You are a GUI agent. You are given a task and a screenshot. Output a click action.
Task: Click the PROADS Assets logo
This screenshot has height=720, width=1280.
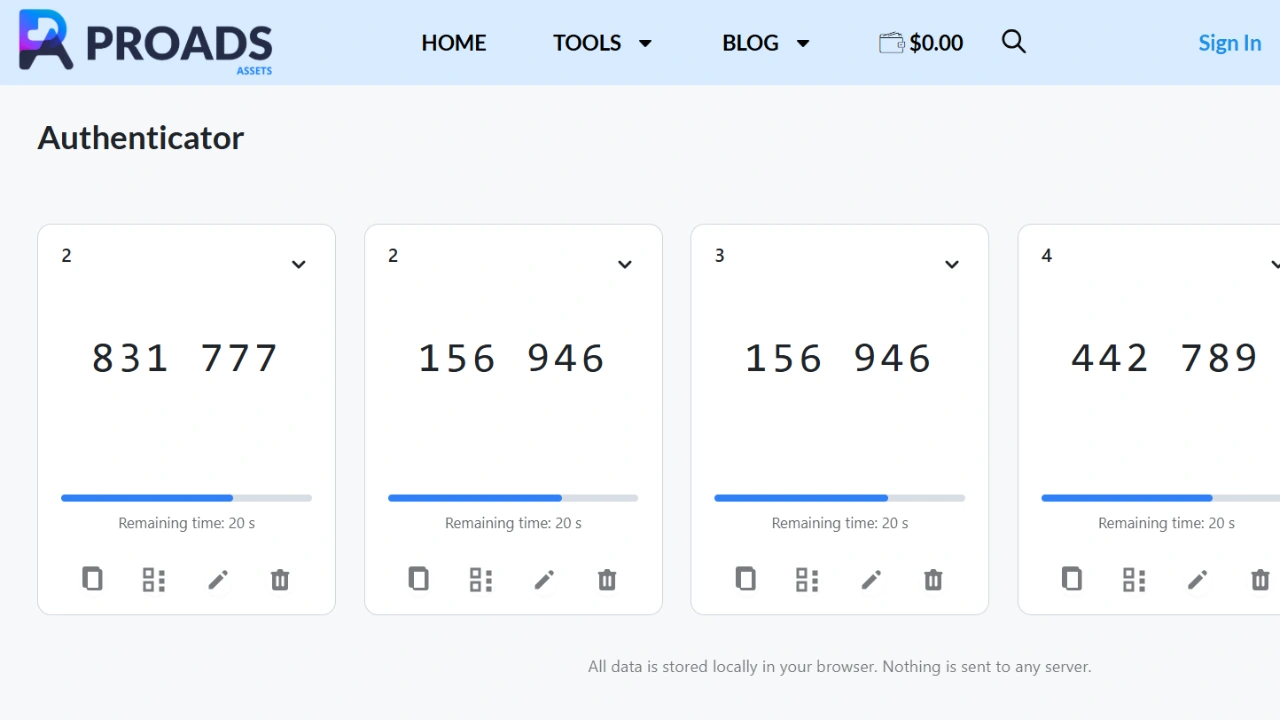pos(146,42)
